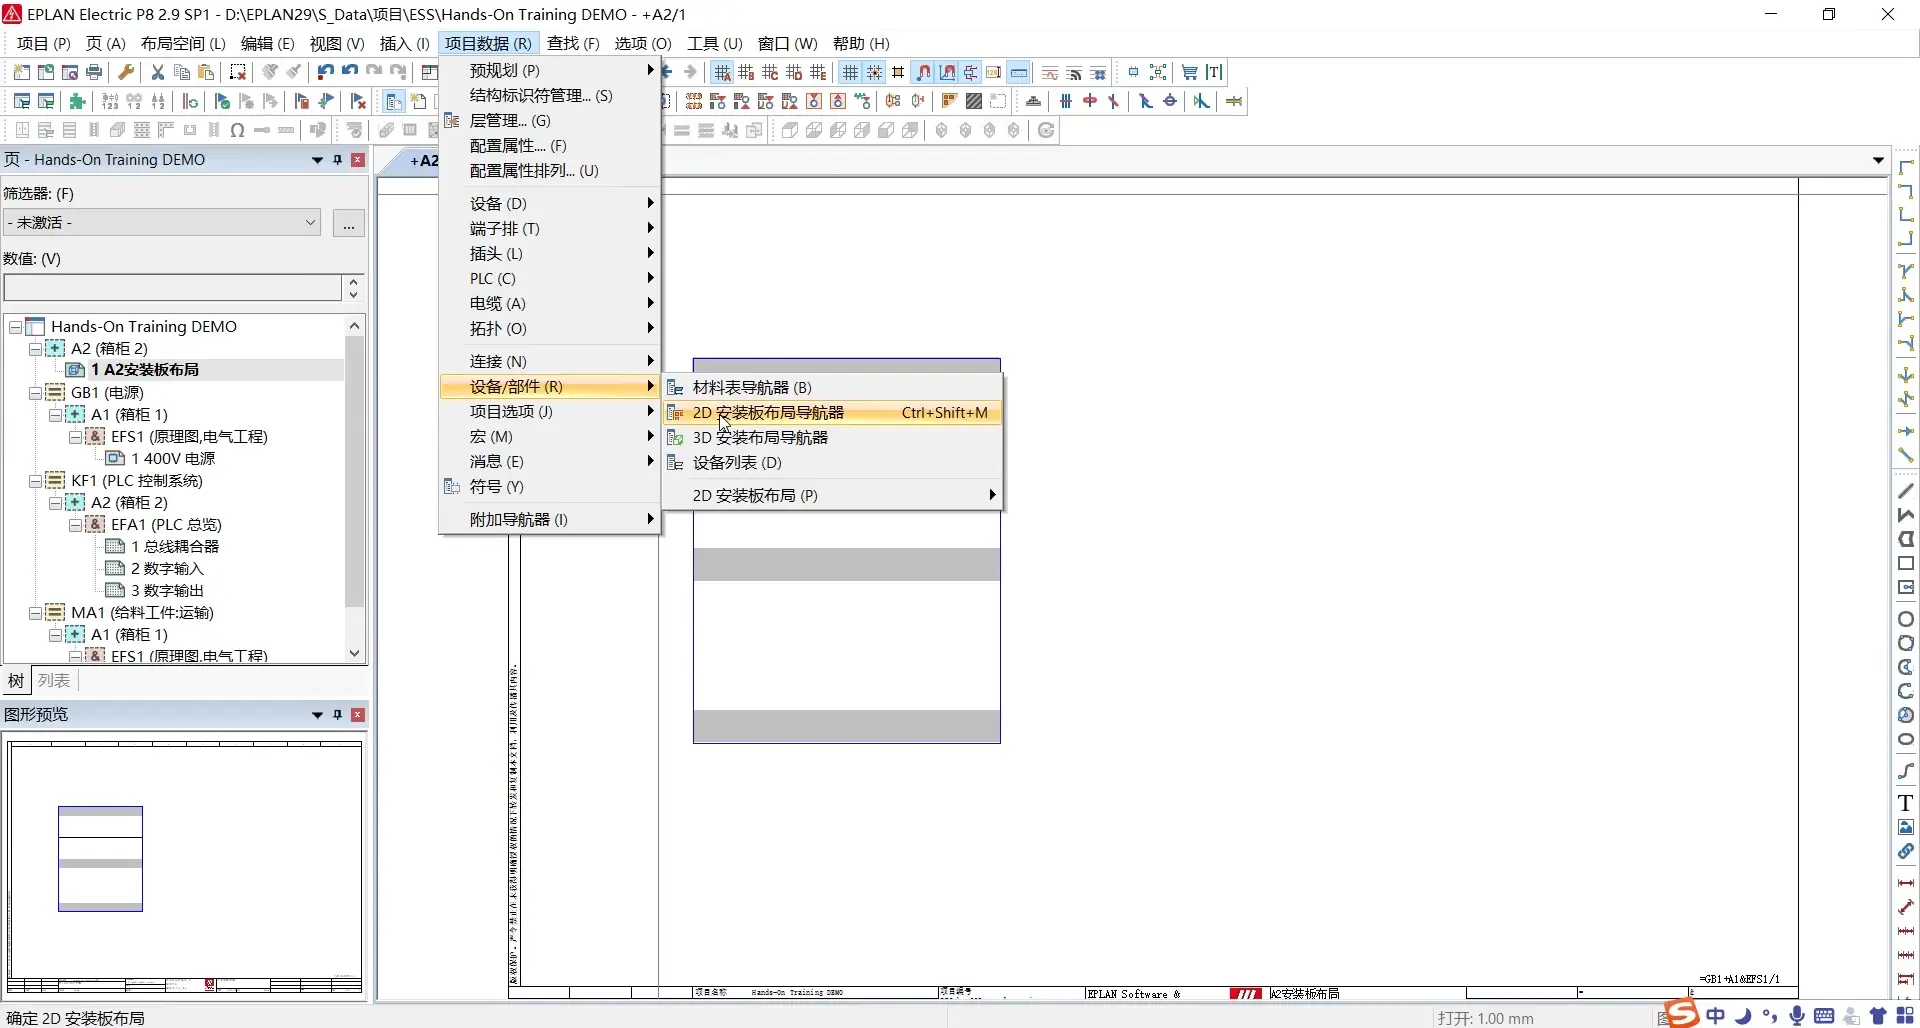The height and width of the screenshot is (1028, 1920).
Task: Select the Rectangle drawing tool
Action: (1906, 564)
